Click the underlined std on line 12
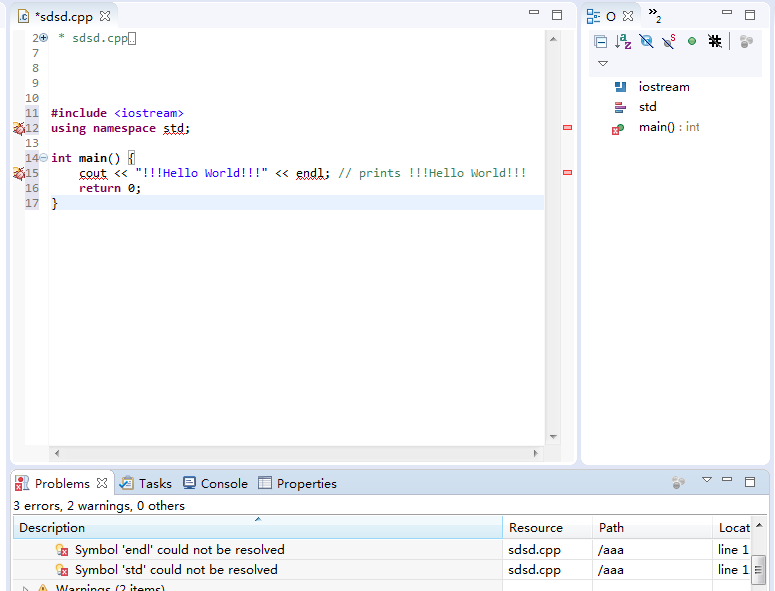Viewport: 775px width, 591px height. pos(174,128)
